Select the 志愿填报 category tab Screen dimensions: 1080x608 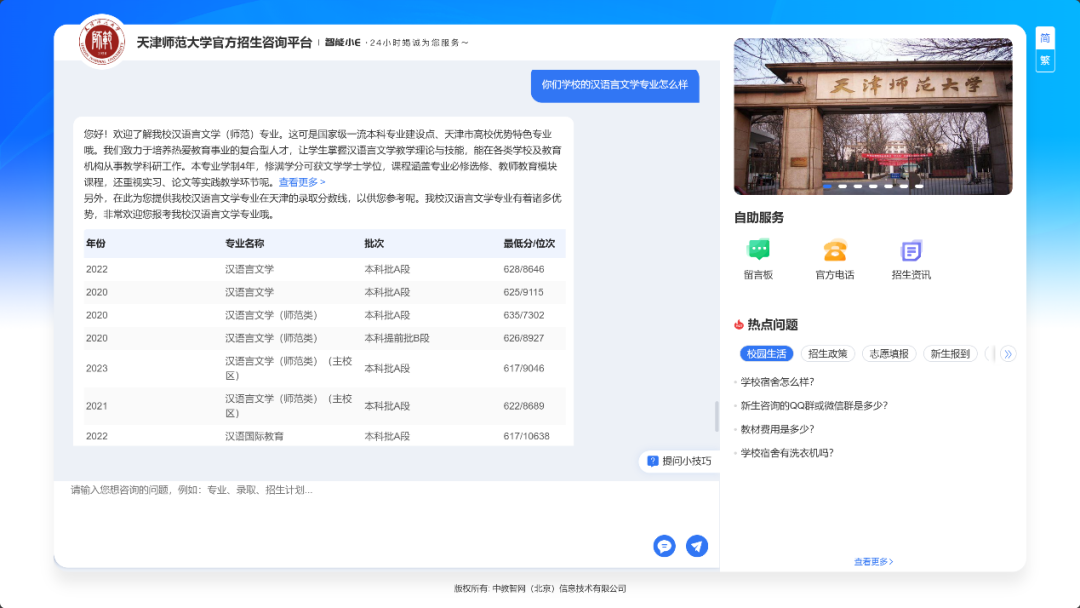(x=889, y=354)
